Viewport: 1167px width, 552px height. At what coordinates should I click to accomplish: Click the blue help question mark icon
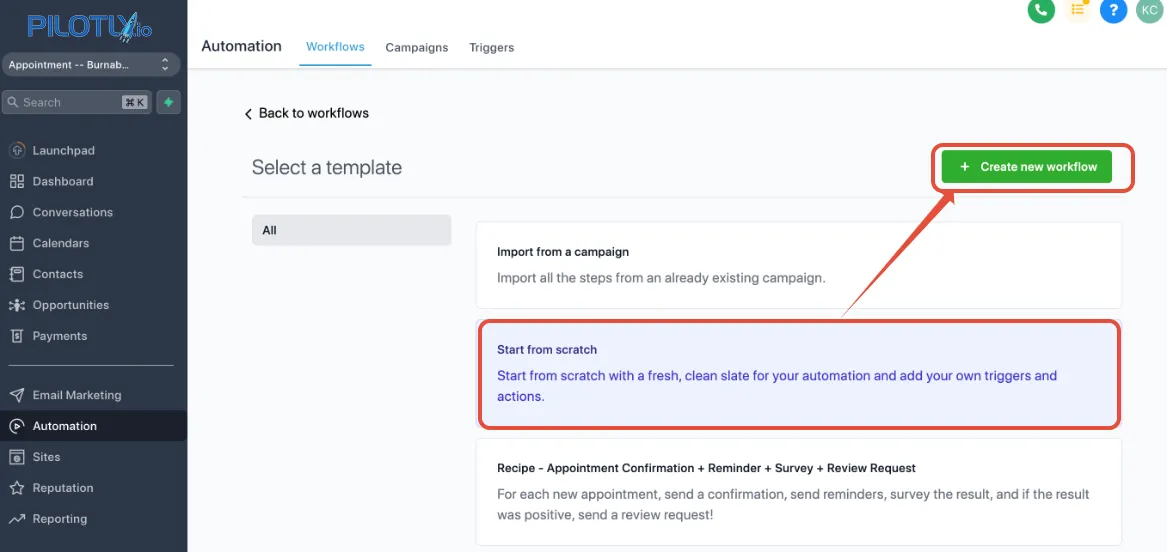point(1113,10)
